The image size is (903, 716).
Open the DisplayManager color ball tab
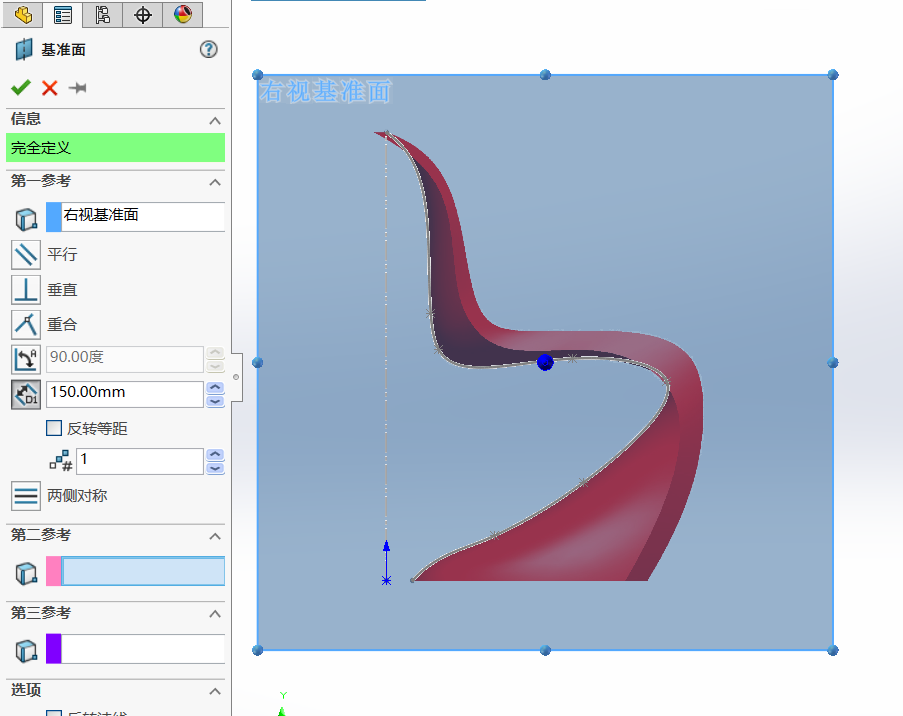pos(183,14)
